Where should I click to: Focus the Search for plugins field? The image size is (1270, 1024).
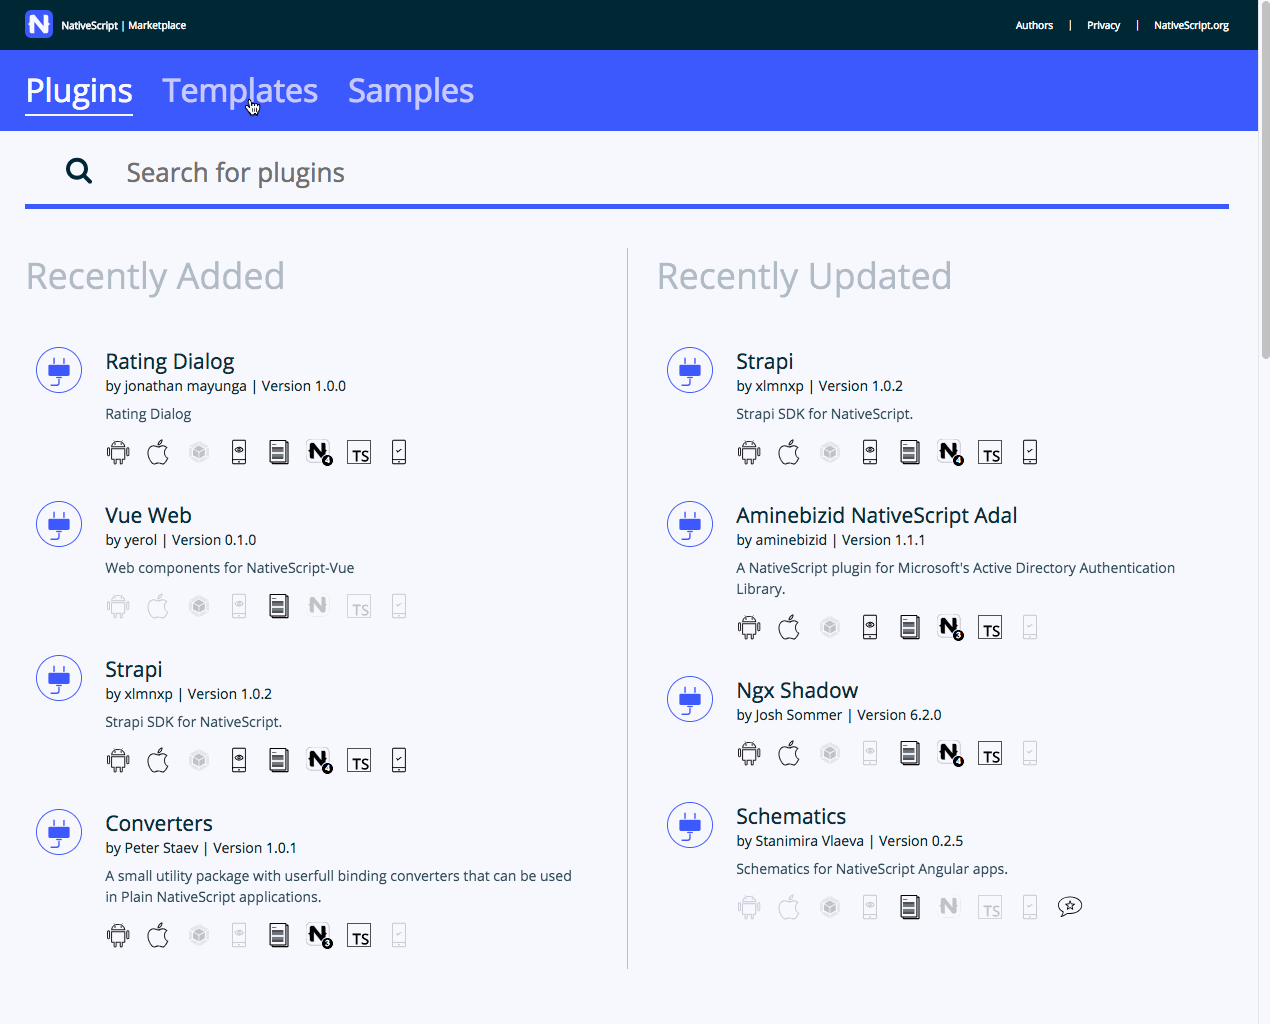627,172
